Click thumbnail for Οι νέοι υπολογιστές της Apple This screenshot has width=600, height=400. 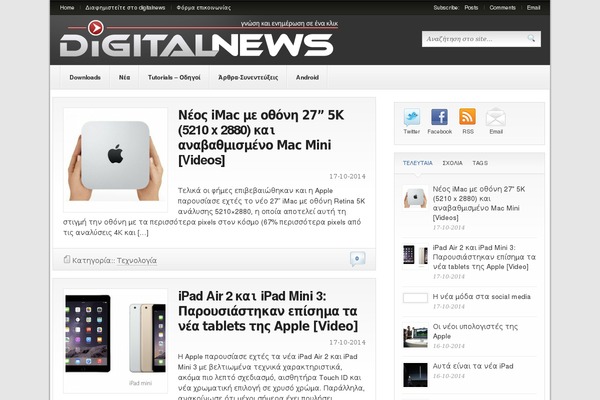[415, 336]
